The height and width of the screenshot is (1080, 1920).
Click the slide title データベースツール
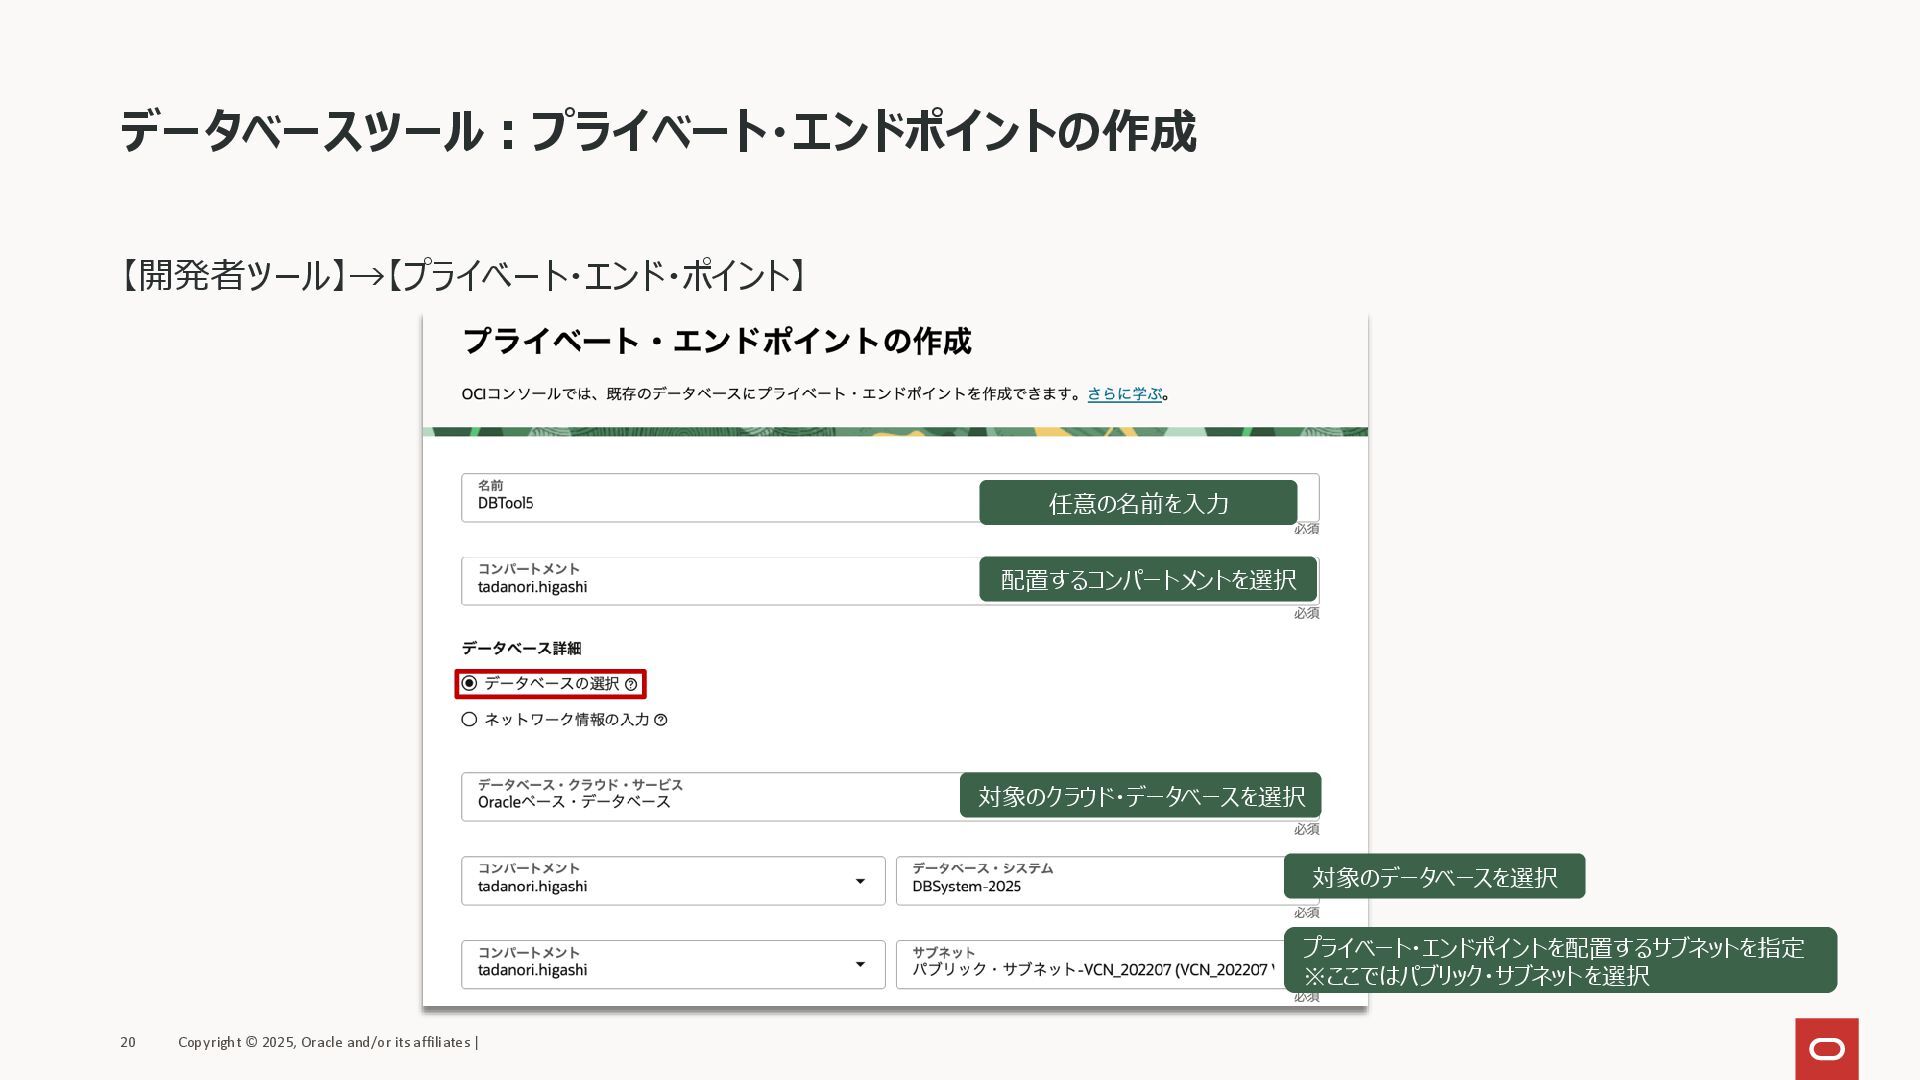click(657, 131)
